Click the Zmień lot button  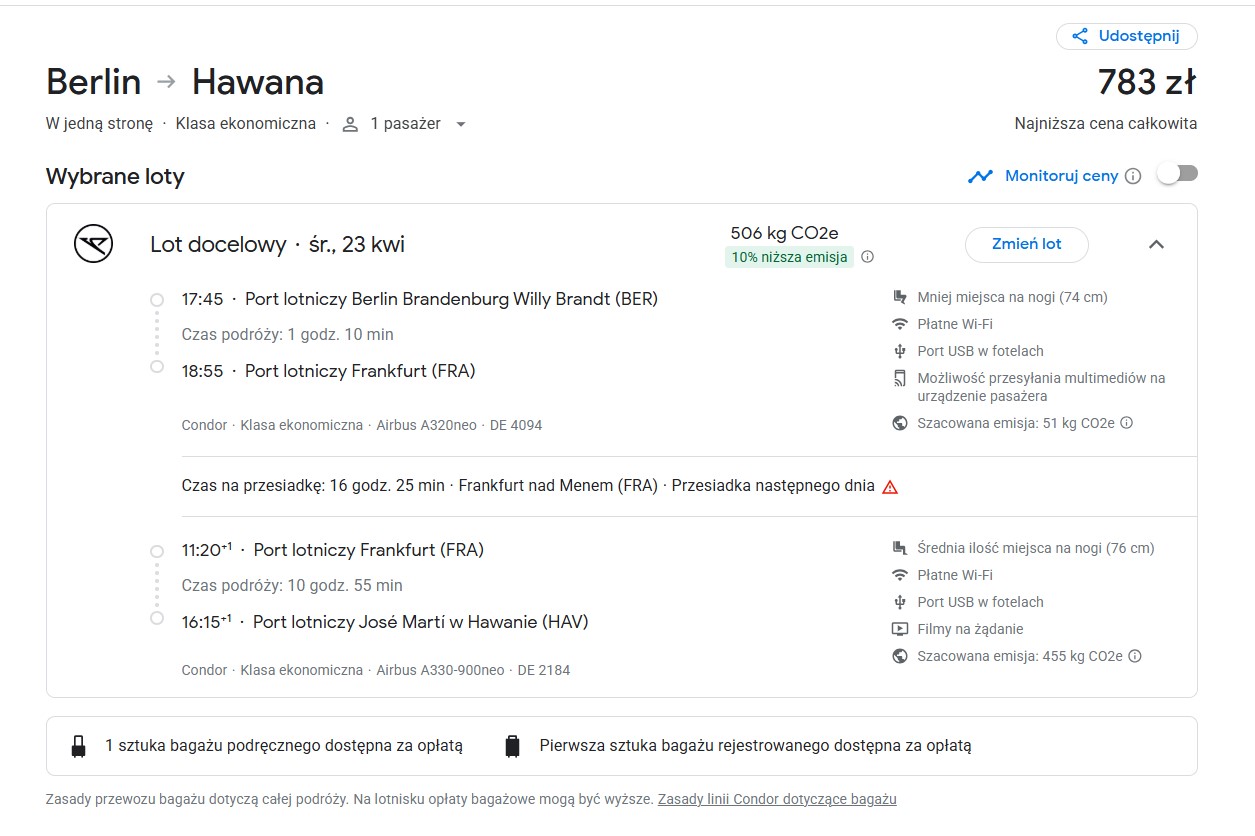point(1027,244)
